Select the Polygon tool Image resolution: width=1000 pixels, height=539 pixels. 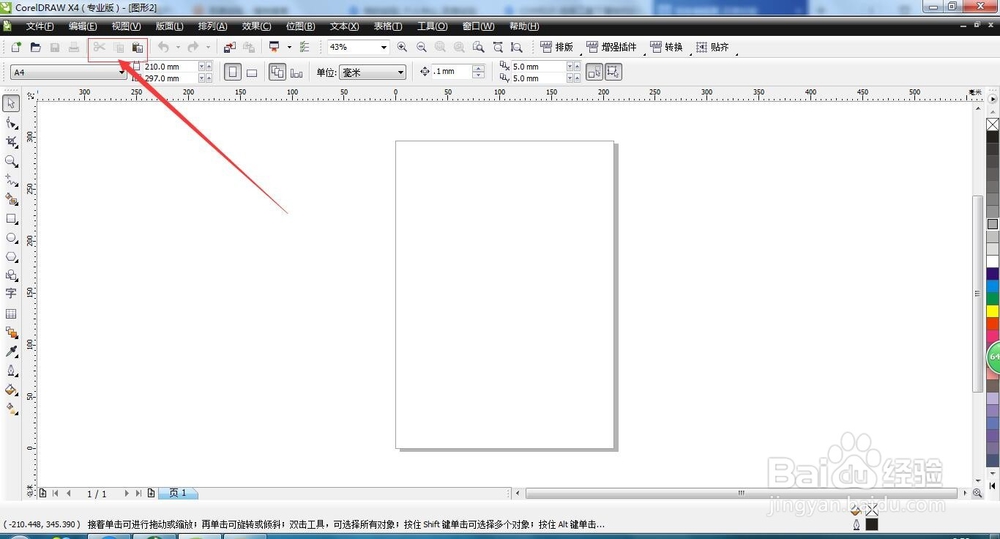click(11, 257)
